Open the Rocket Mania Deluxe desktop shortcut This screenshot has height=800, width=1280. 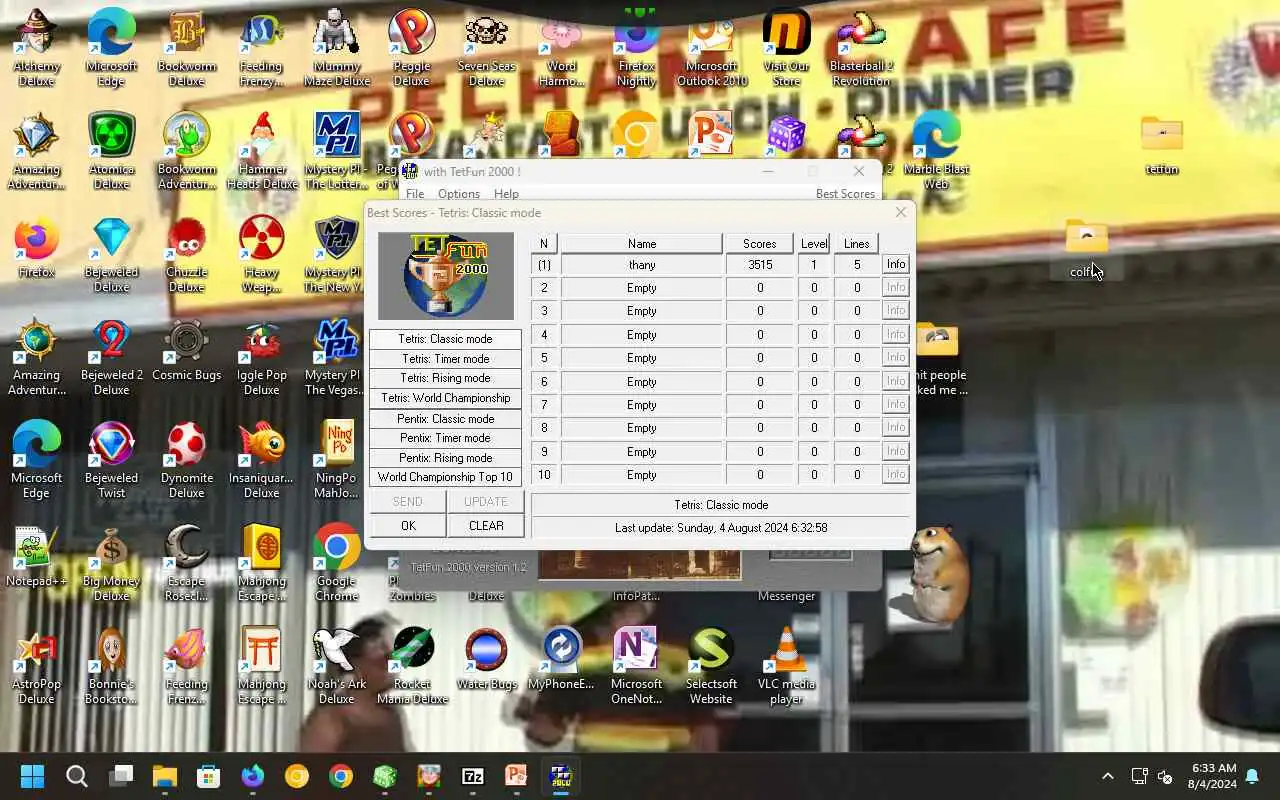412,666
